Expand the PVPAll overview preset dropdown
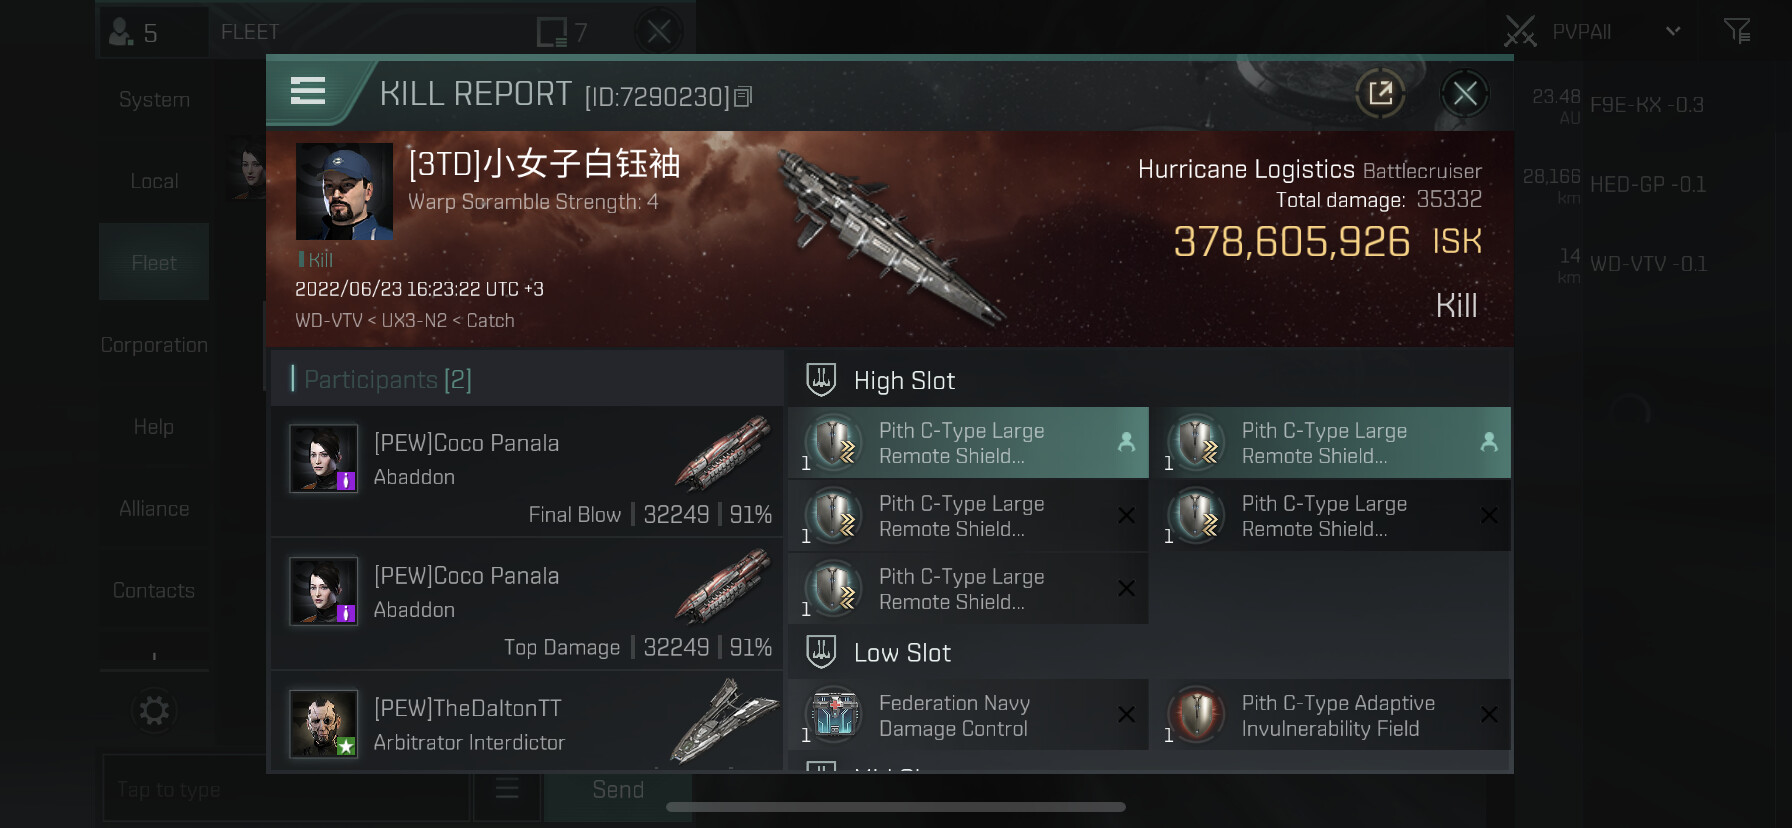 click(1673, 31)
